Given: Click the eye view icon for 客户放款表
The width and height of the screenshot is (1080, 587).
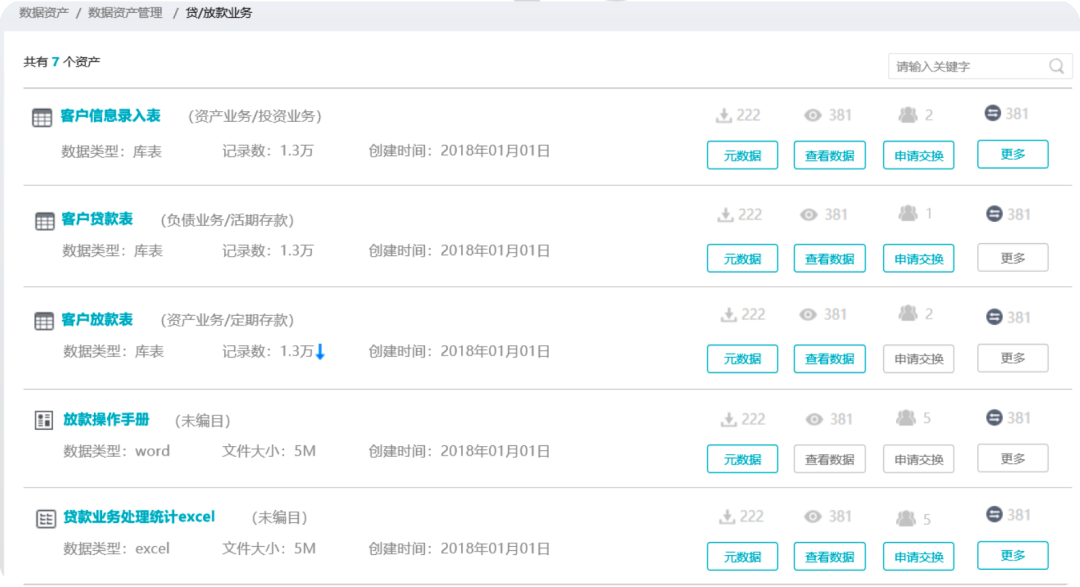Looking at the screenshot, I should (x=808, y=315).
